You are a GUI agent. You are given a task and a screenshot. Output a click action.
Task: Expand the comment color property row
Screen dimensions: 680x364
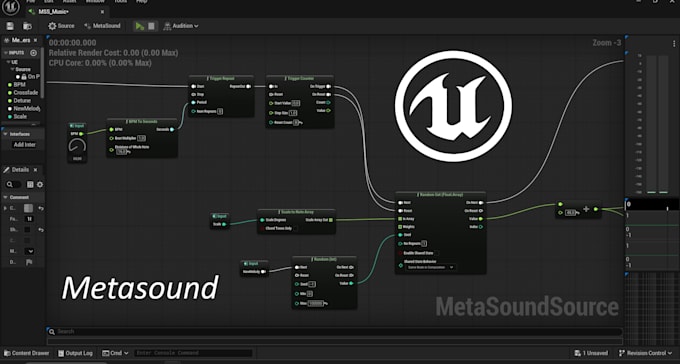pos(6,208)
